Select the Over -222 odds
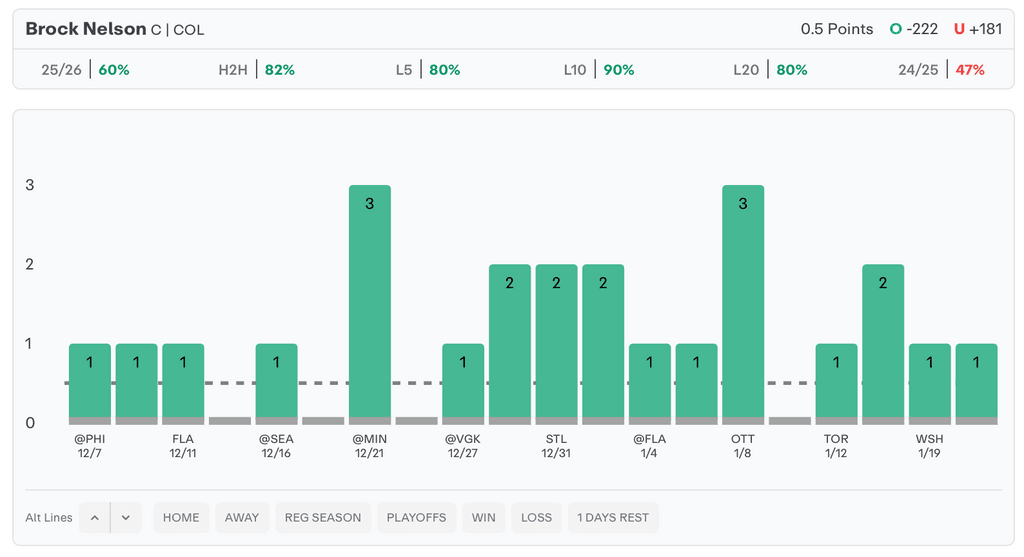 (914, 29)
